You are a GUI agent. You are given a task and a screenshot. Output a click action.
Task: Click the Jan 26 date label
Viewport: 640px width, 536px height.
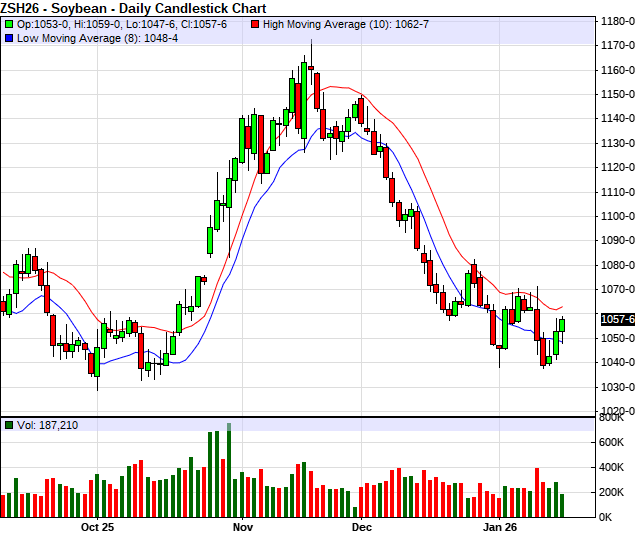point(498,526)
